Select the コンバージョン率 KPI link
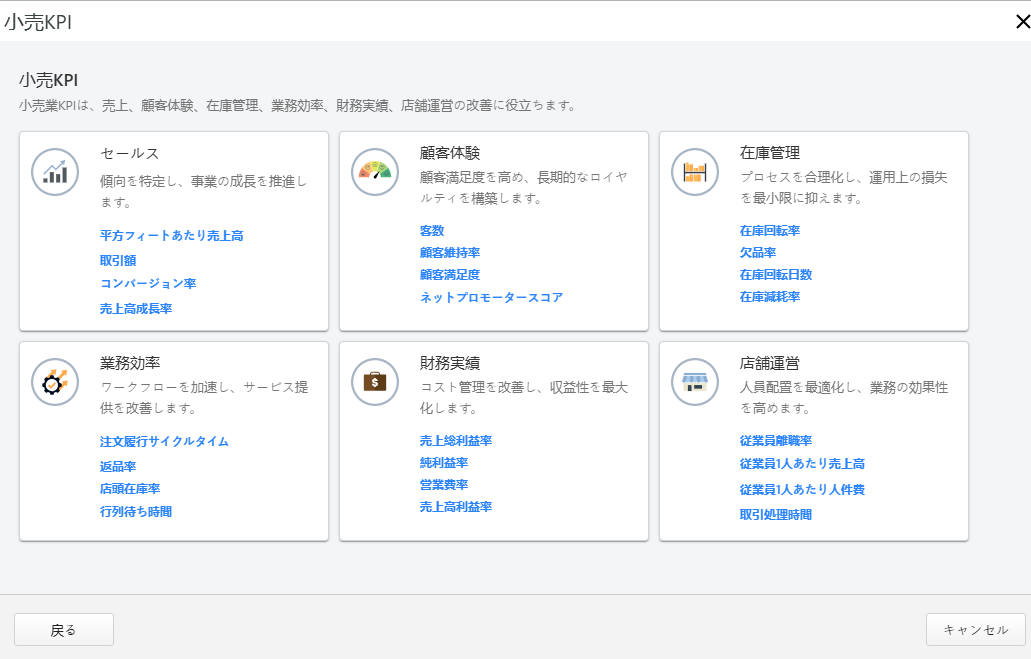 pyautogui.click(x=147, y=283)
